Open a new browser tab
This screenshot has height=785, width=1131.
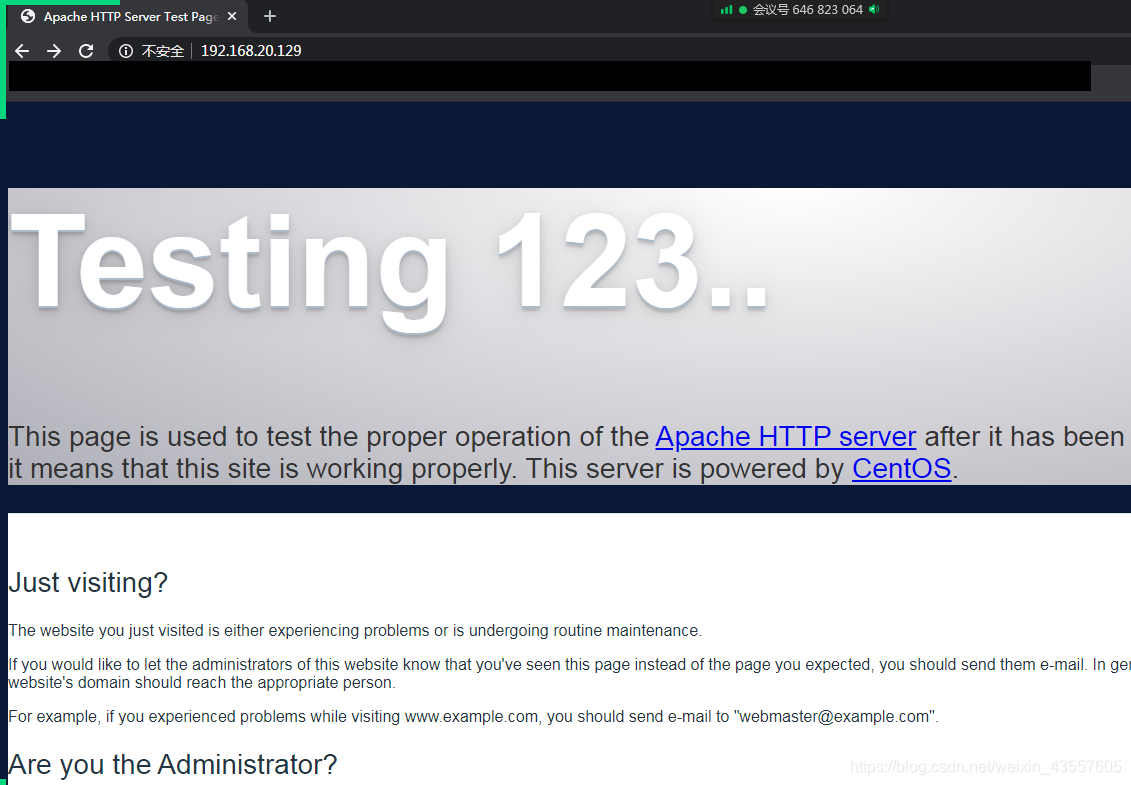click(270, 16)
